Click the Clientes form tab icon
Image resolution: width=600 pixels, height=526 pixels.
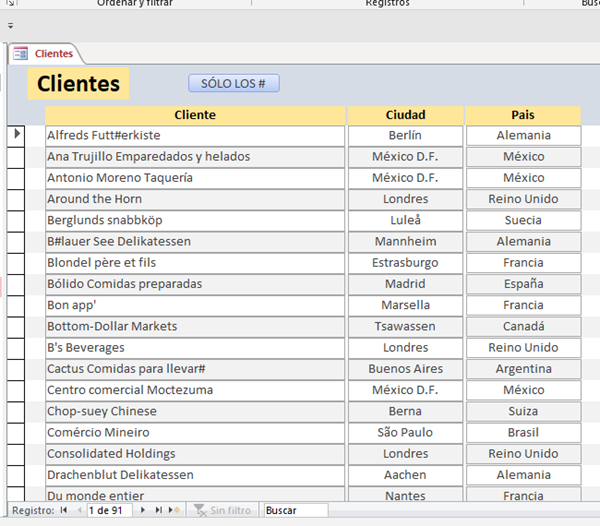coord(21,53)
